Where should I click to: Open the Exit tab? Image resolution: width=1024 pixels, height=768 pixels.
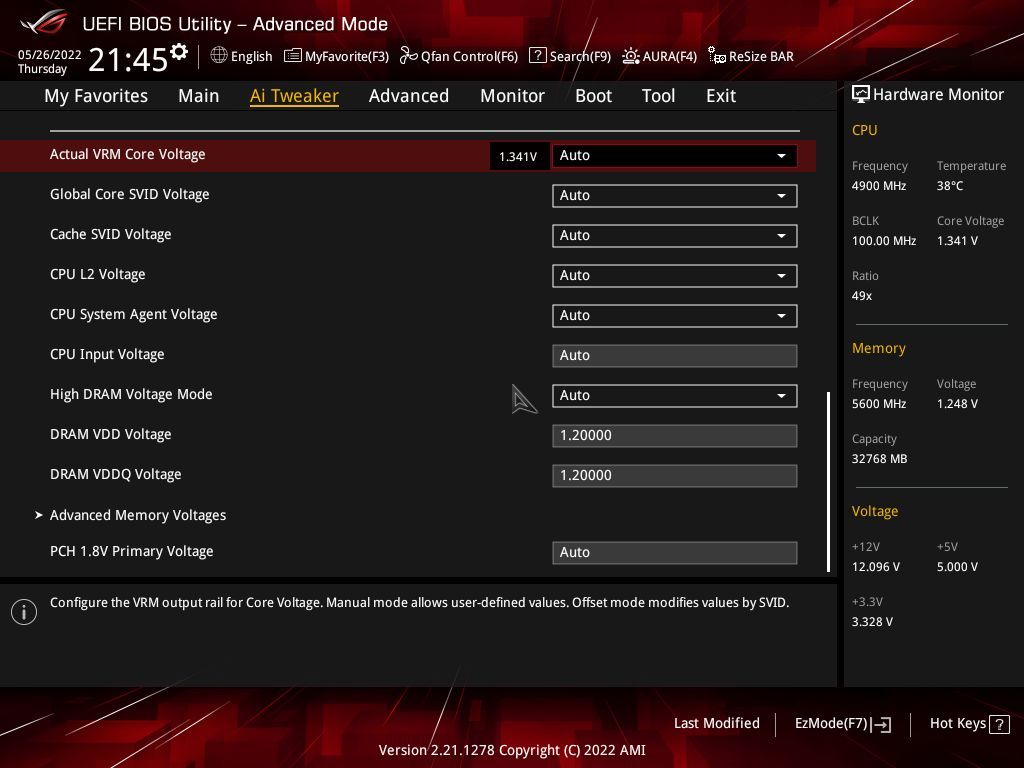pos(721,96)
